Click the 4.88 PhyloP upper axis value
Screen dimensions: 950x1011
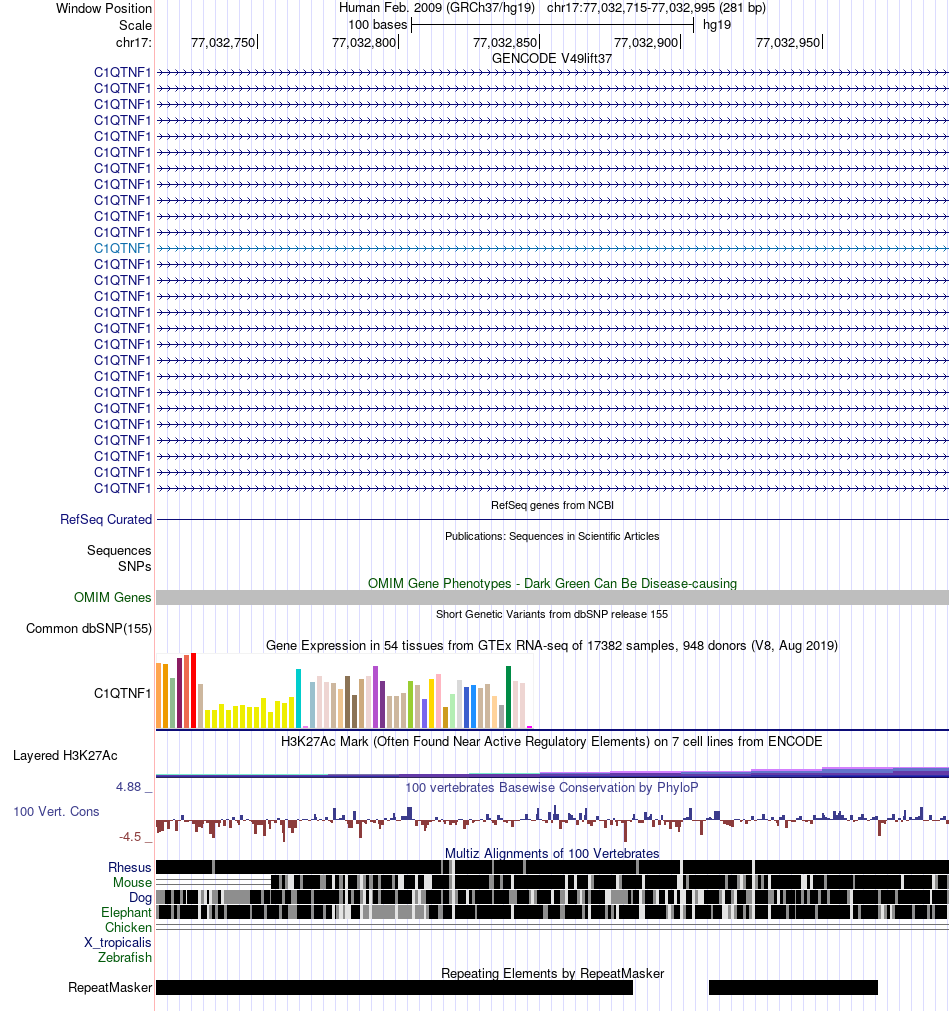coord(128,787)
